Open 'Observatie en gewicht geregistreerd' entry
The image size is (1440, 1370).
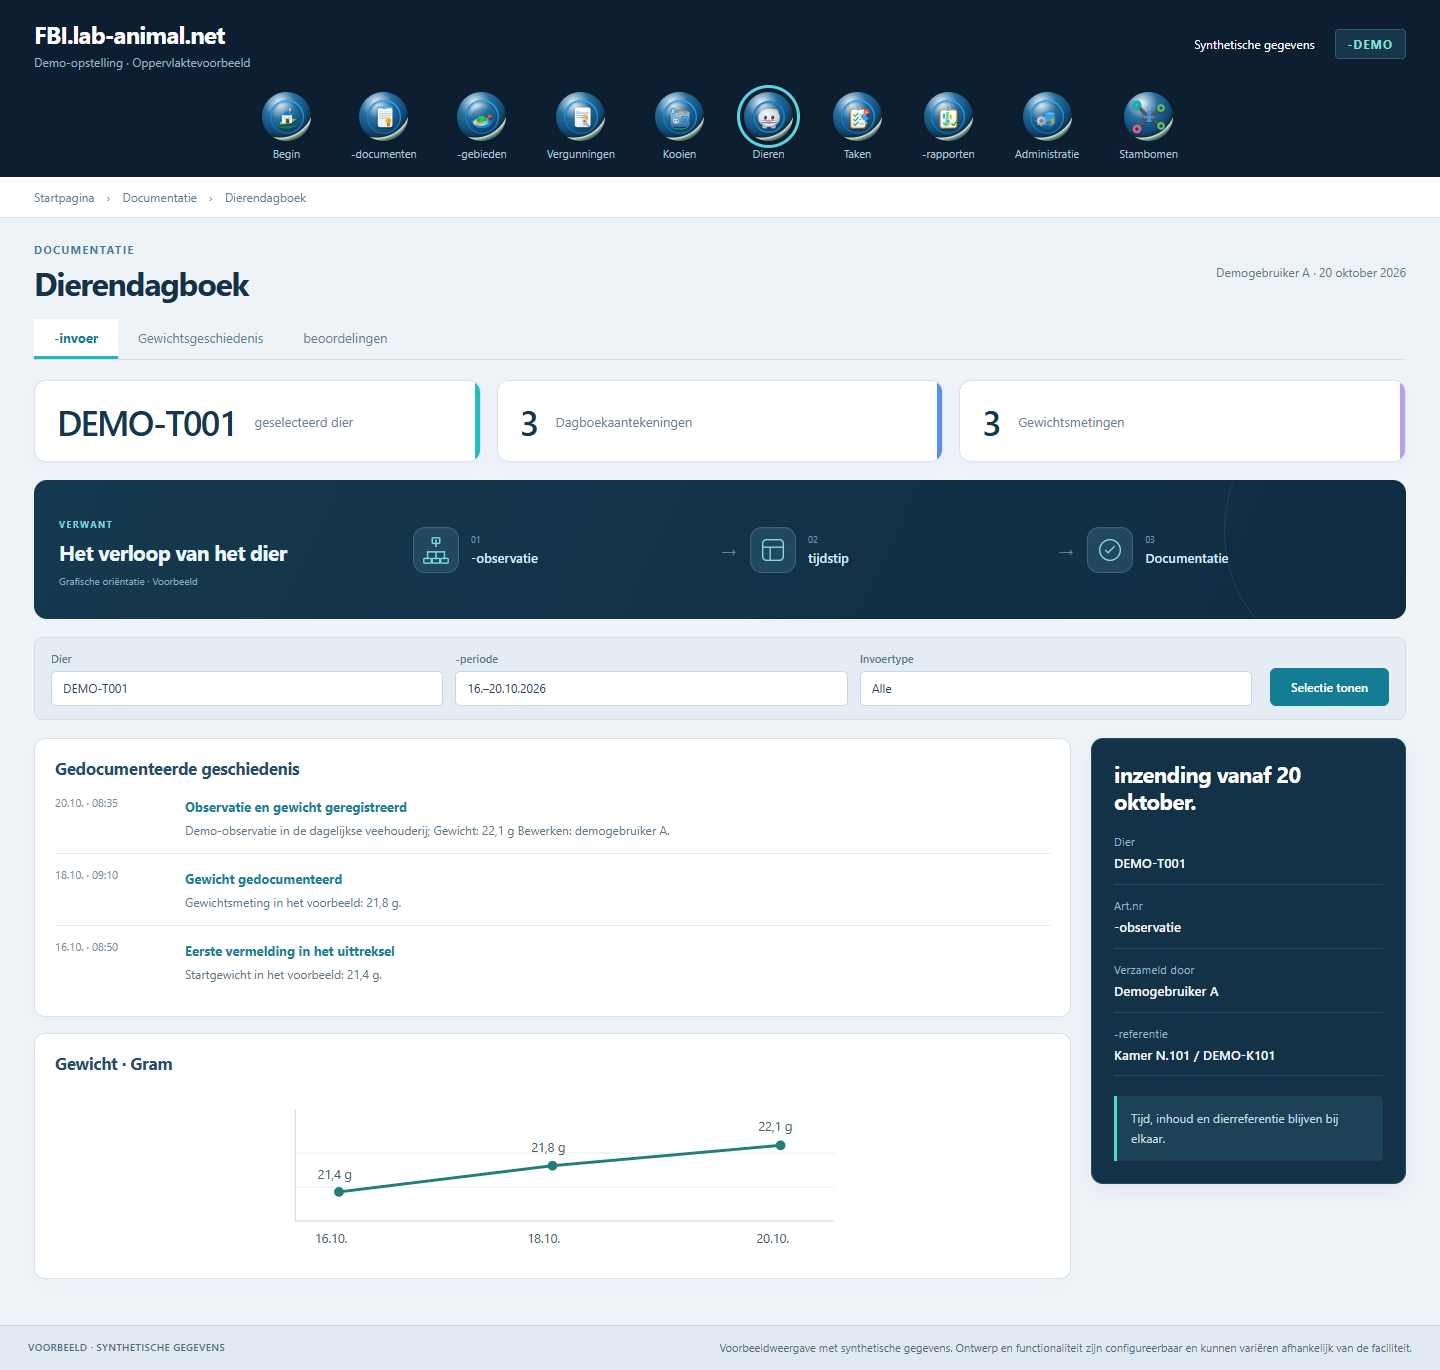pos(296,807)
